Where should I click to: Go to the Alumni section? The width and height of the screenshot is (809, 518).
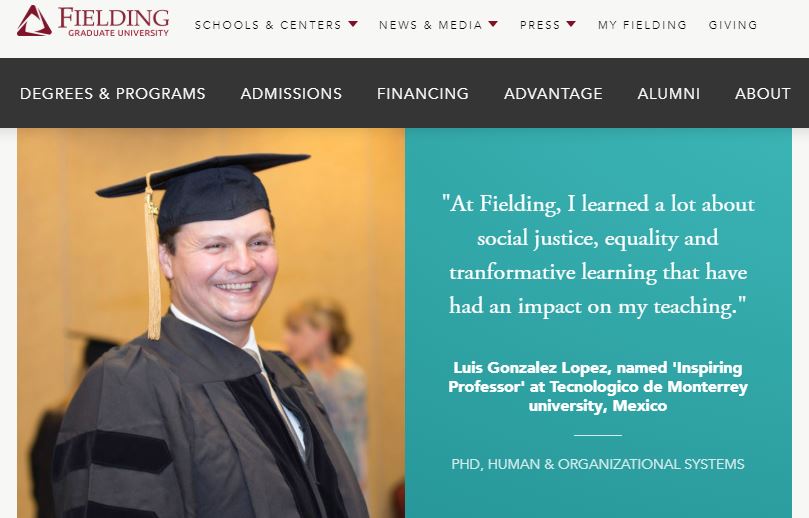(669, 93)
